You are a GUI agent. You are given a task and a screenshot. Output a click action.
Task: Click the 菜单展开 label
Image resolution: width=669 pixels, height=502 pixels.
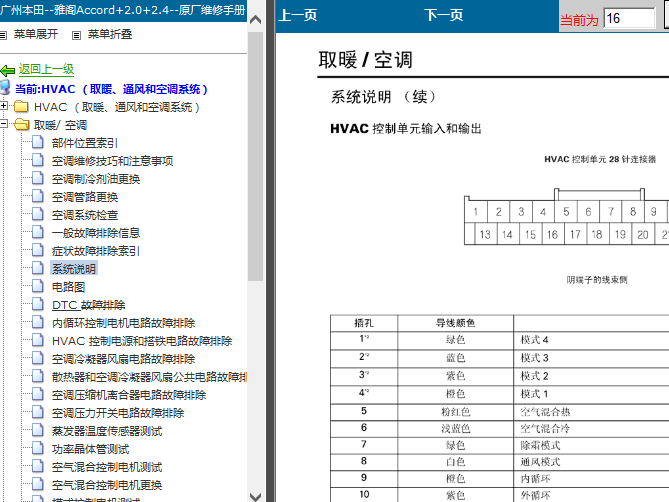36,34
